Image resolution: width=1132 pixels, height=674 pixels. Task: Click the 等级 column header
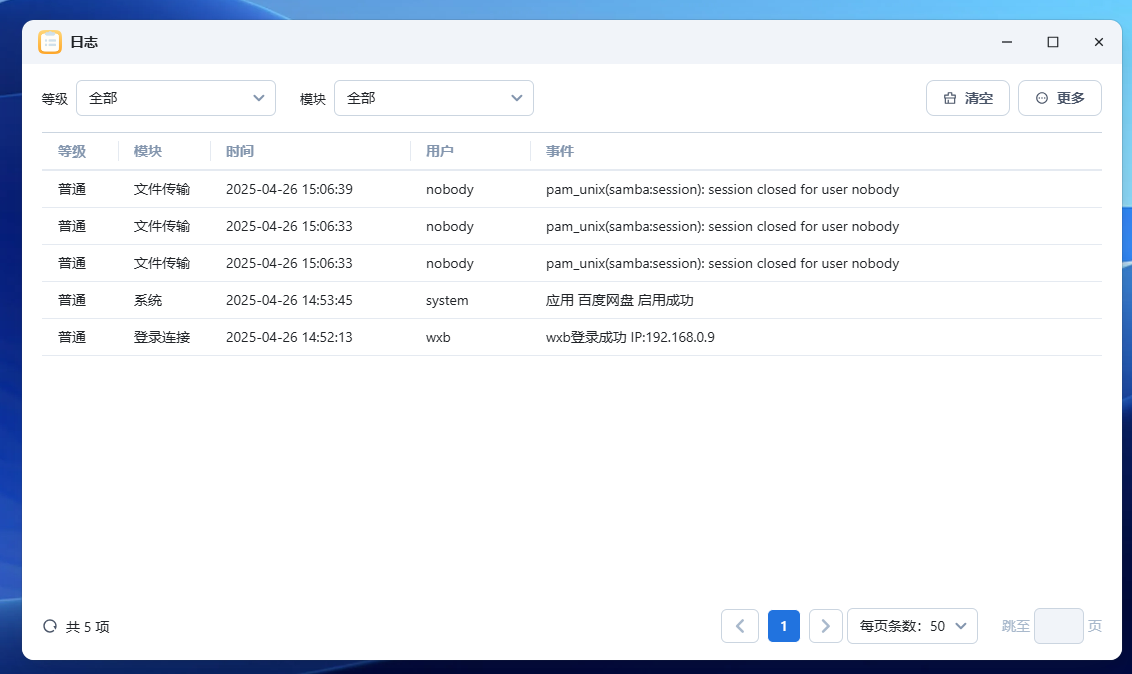[x=72, y=152]
